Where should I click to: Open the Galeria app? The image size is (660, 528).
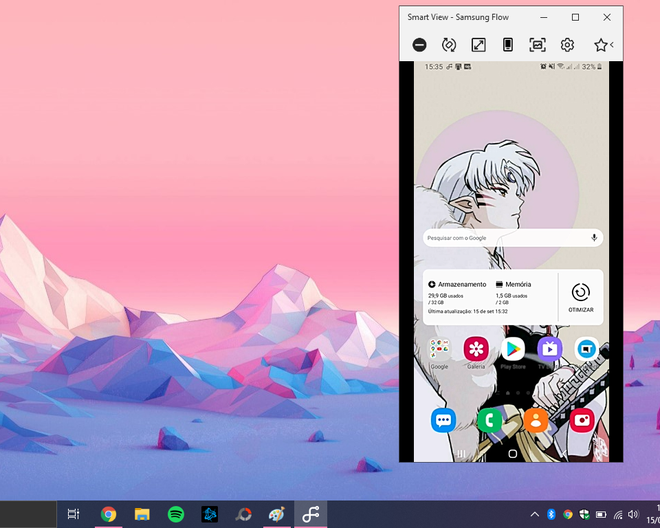pyautogui.click(x=476, y=349)
